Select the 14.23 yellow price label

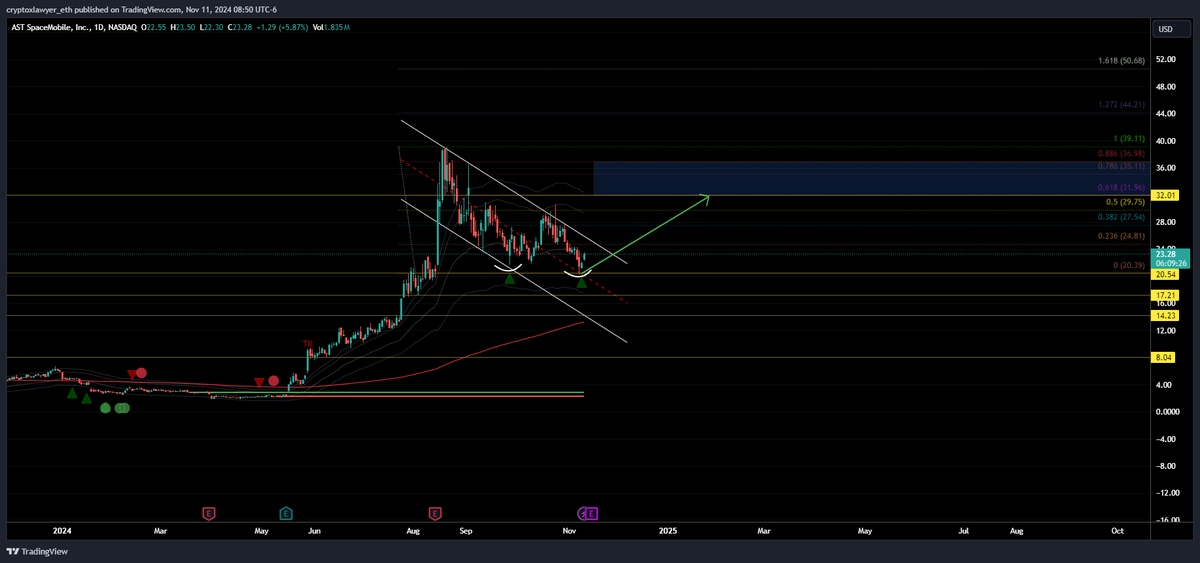pos(1165,315)
